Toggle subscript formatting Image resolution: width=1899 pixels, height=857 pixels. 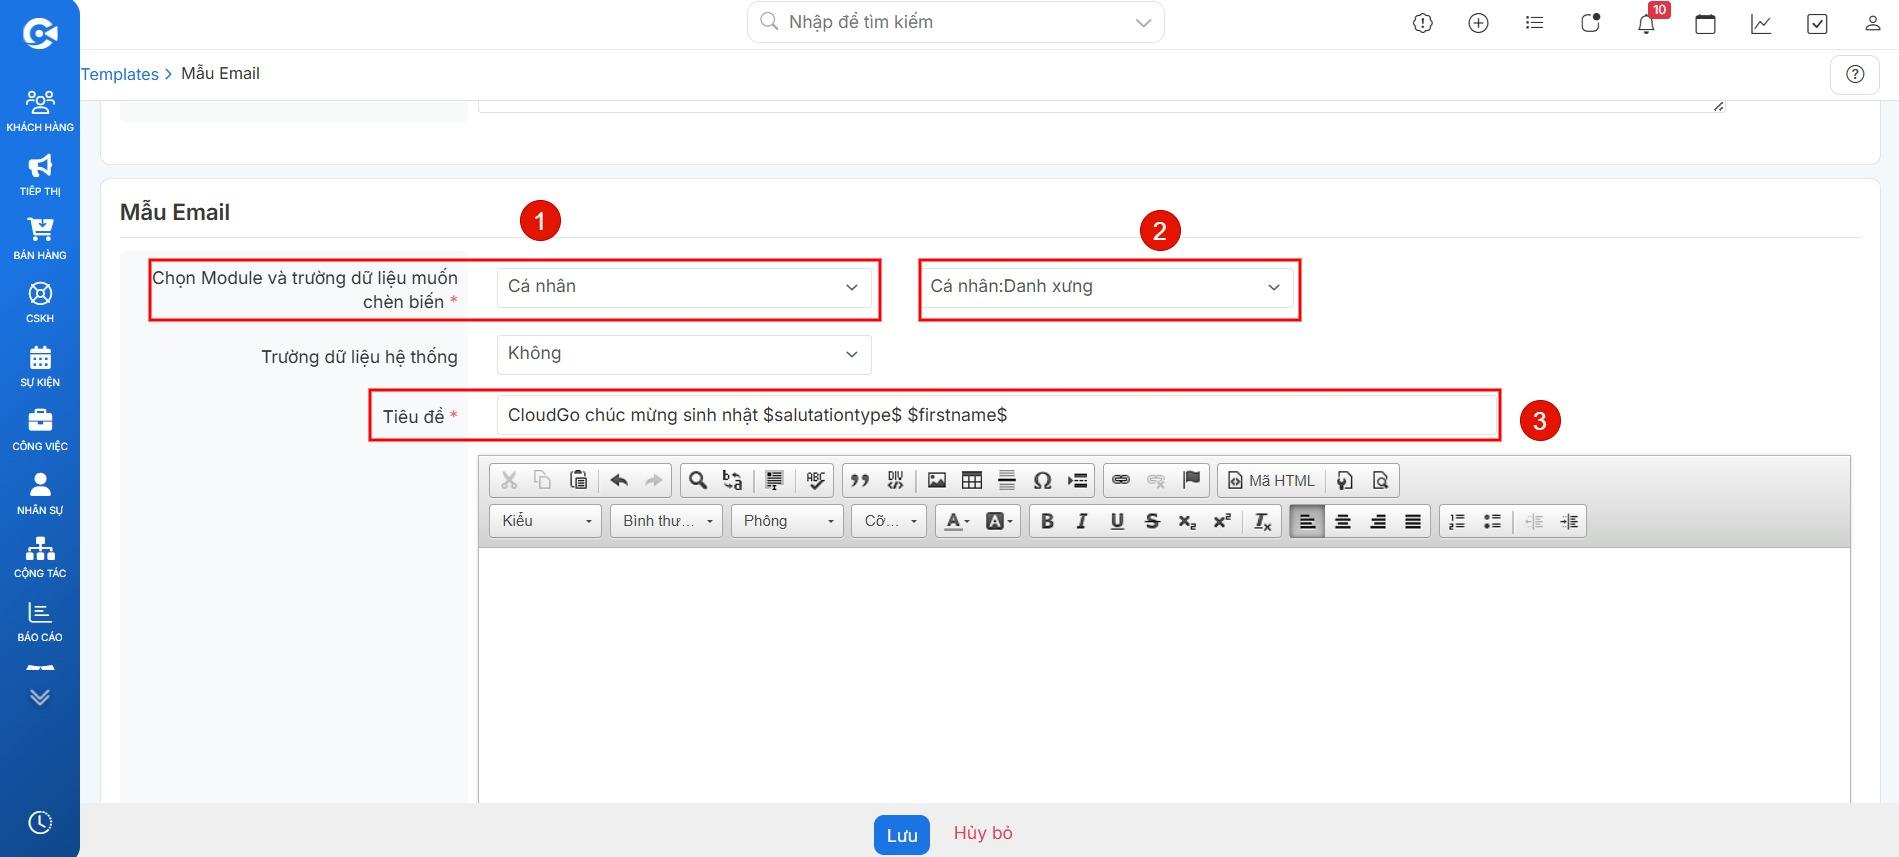point(1187,521)
